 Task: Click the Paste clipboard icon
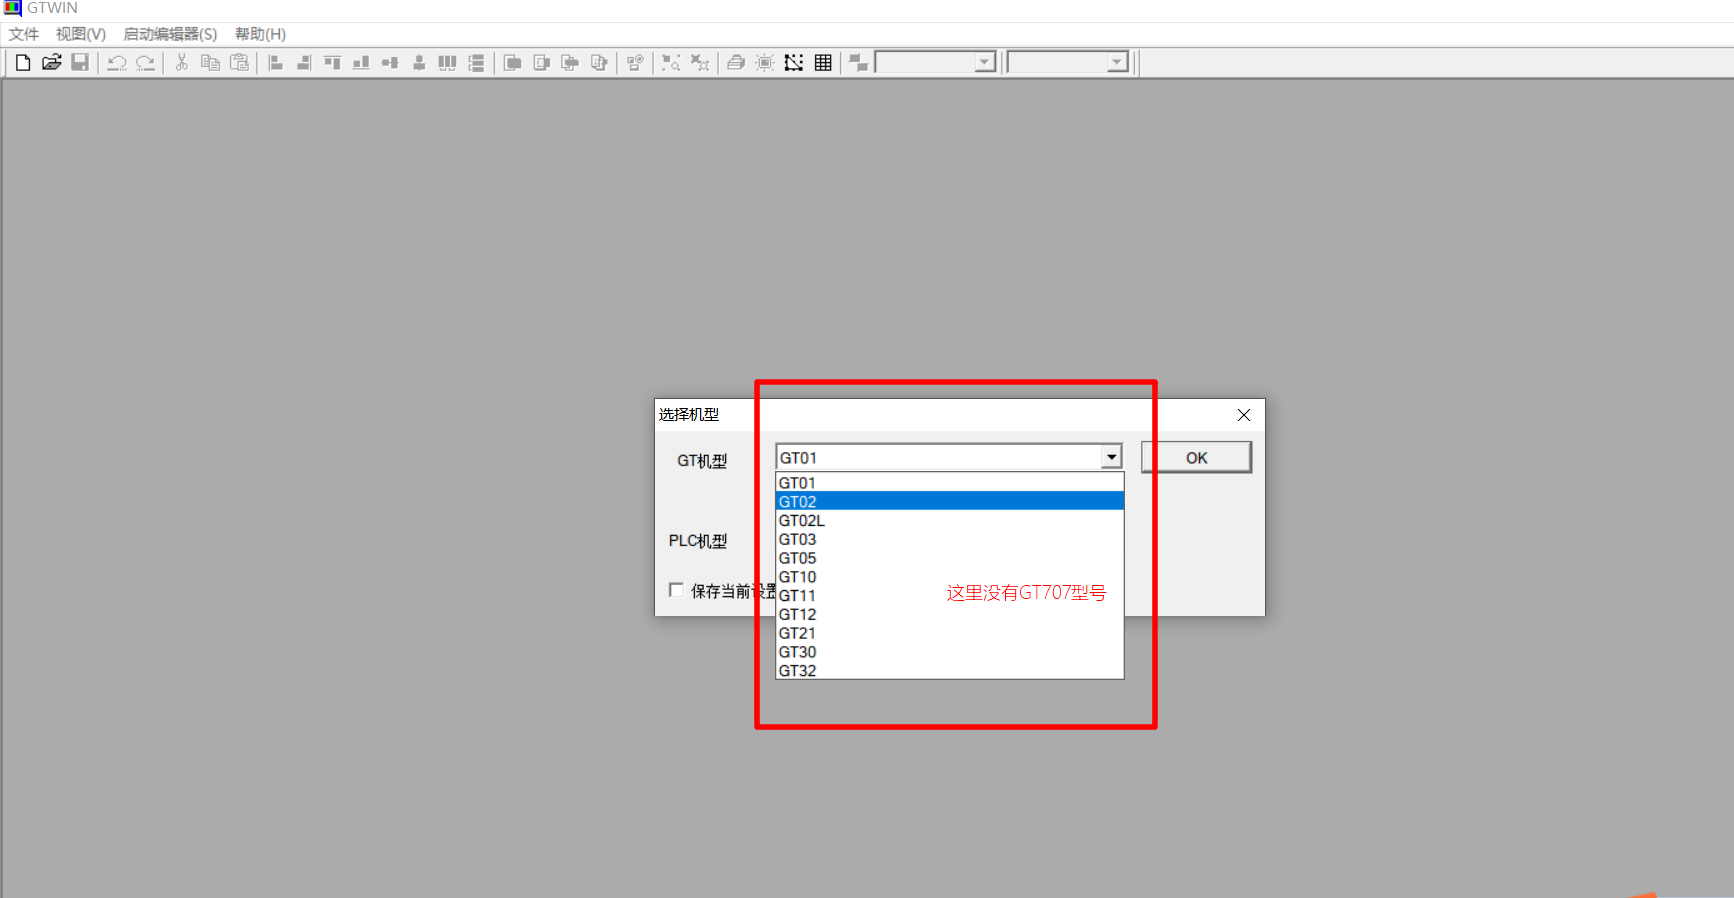(x=239, y=63)
